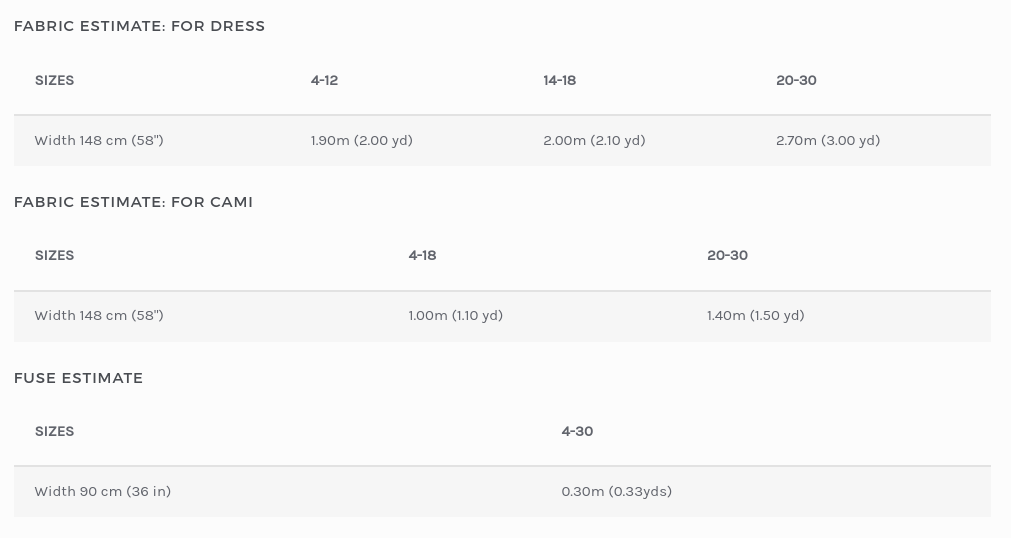This screenshot has height=538, width=1011.
Task: Click the cami table's Width 148 cm label
Action: [99, 315]
